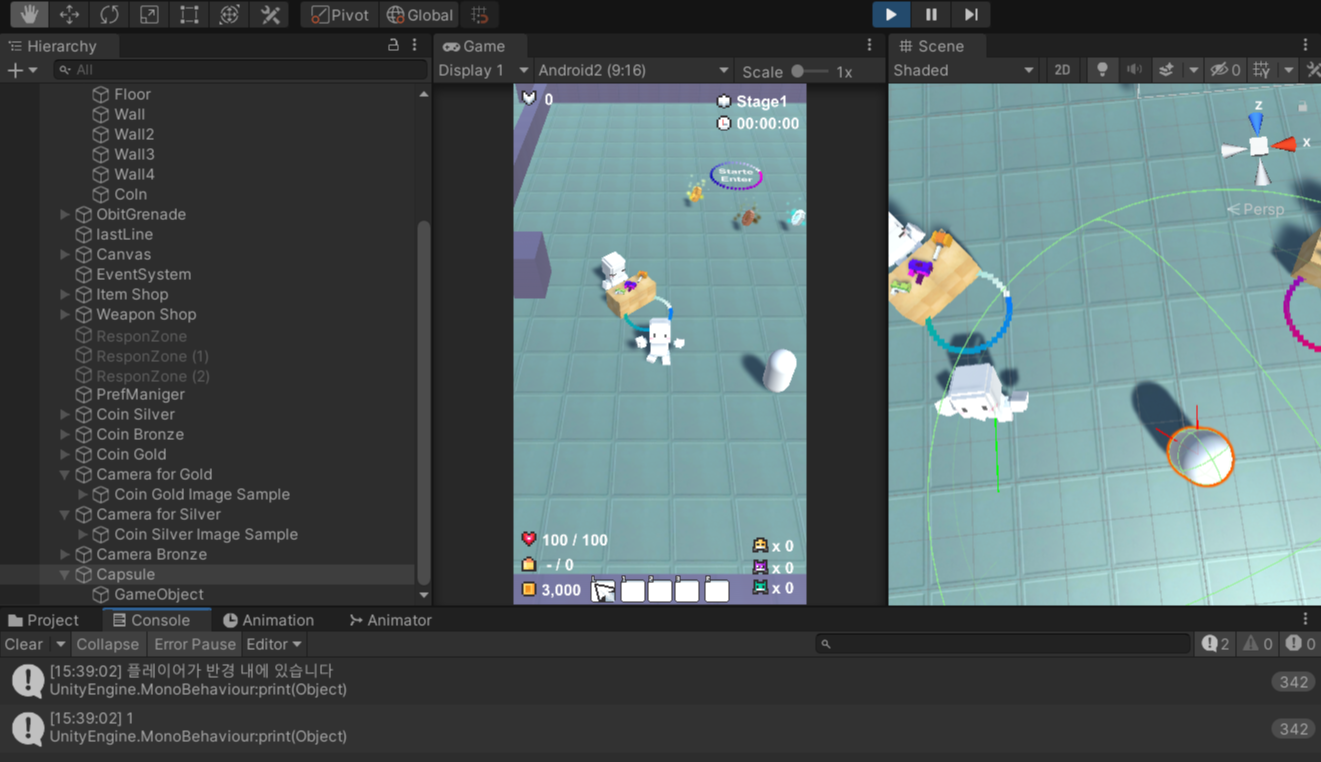Toggle Collapse in the Console

[x=107, y=644]
